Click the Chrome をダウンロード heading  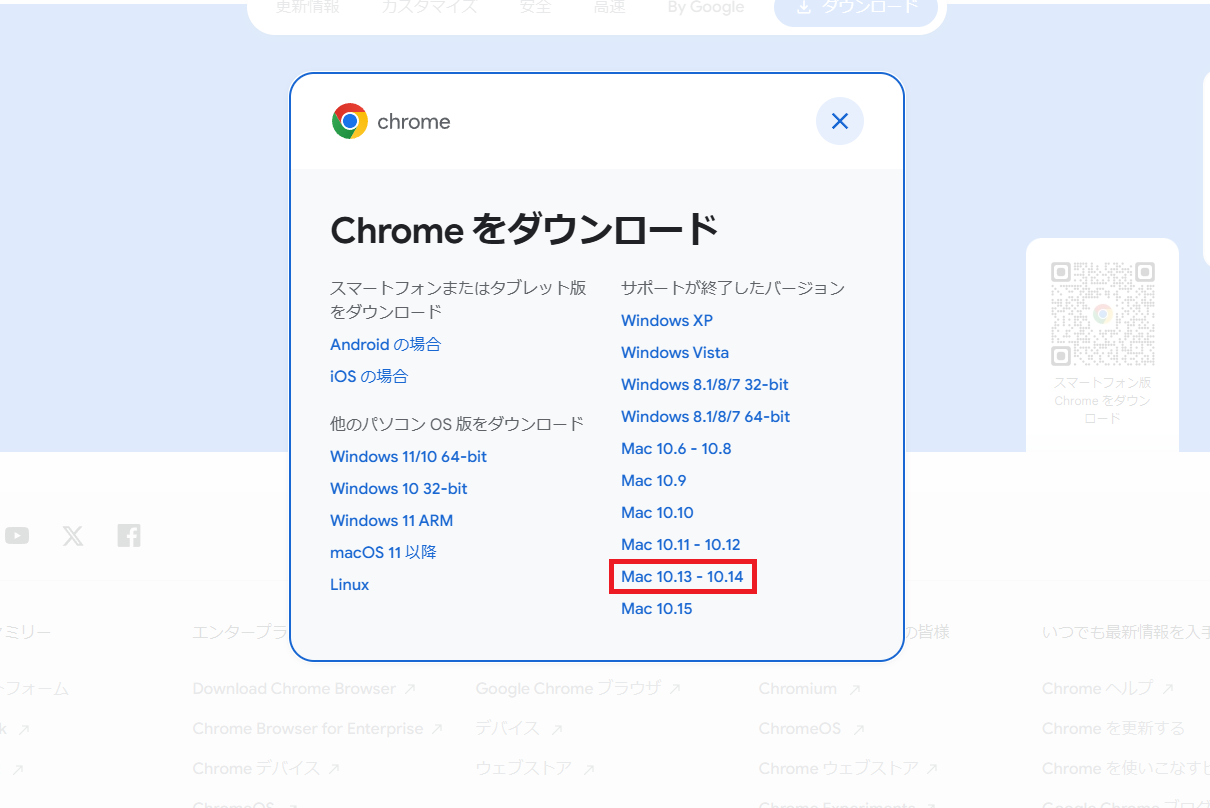pos(524,231)
